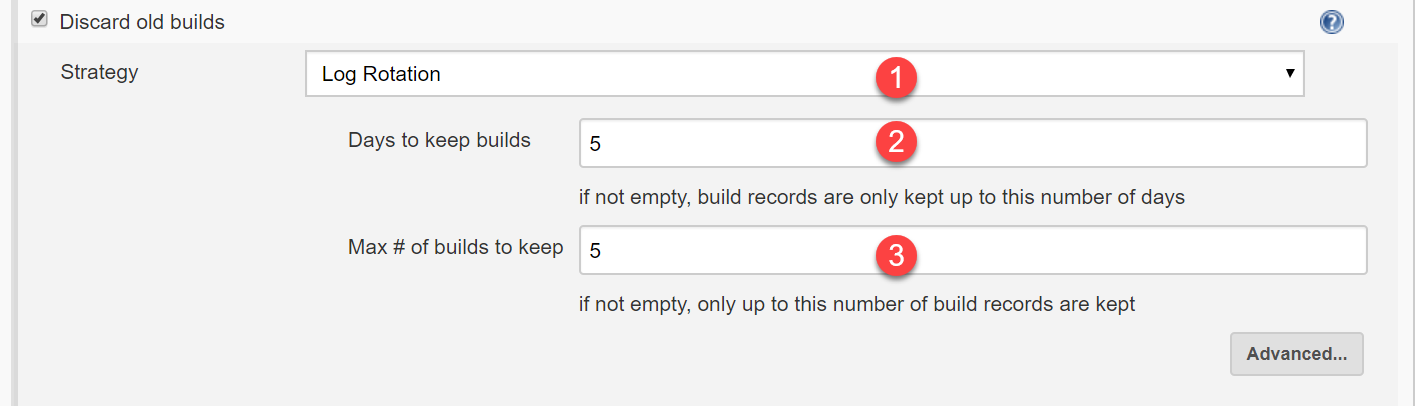Click the Days to keep builds label
1418x406 pixels.
click(x=439, y=140)
